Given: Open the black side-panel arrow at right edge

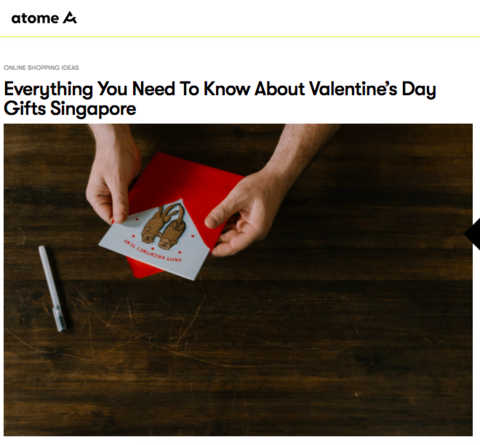Looking at the screenshot, I should [x=472, y=234].
